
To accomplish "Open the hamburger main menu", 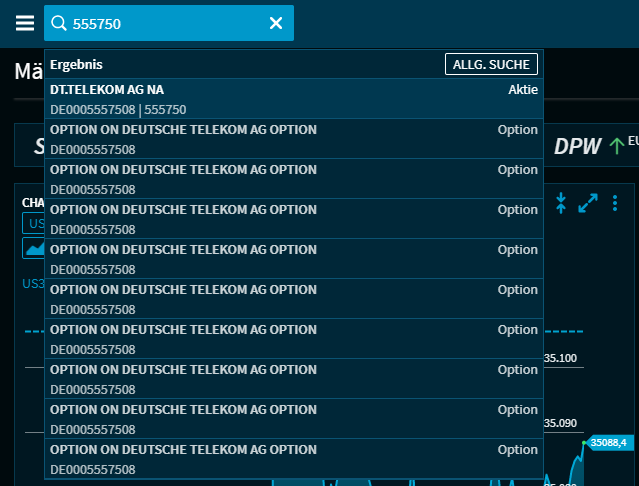I will coord(24,23).
